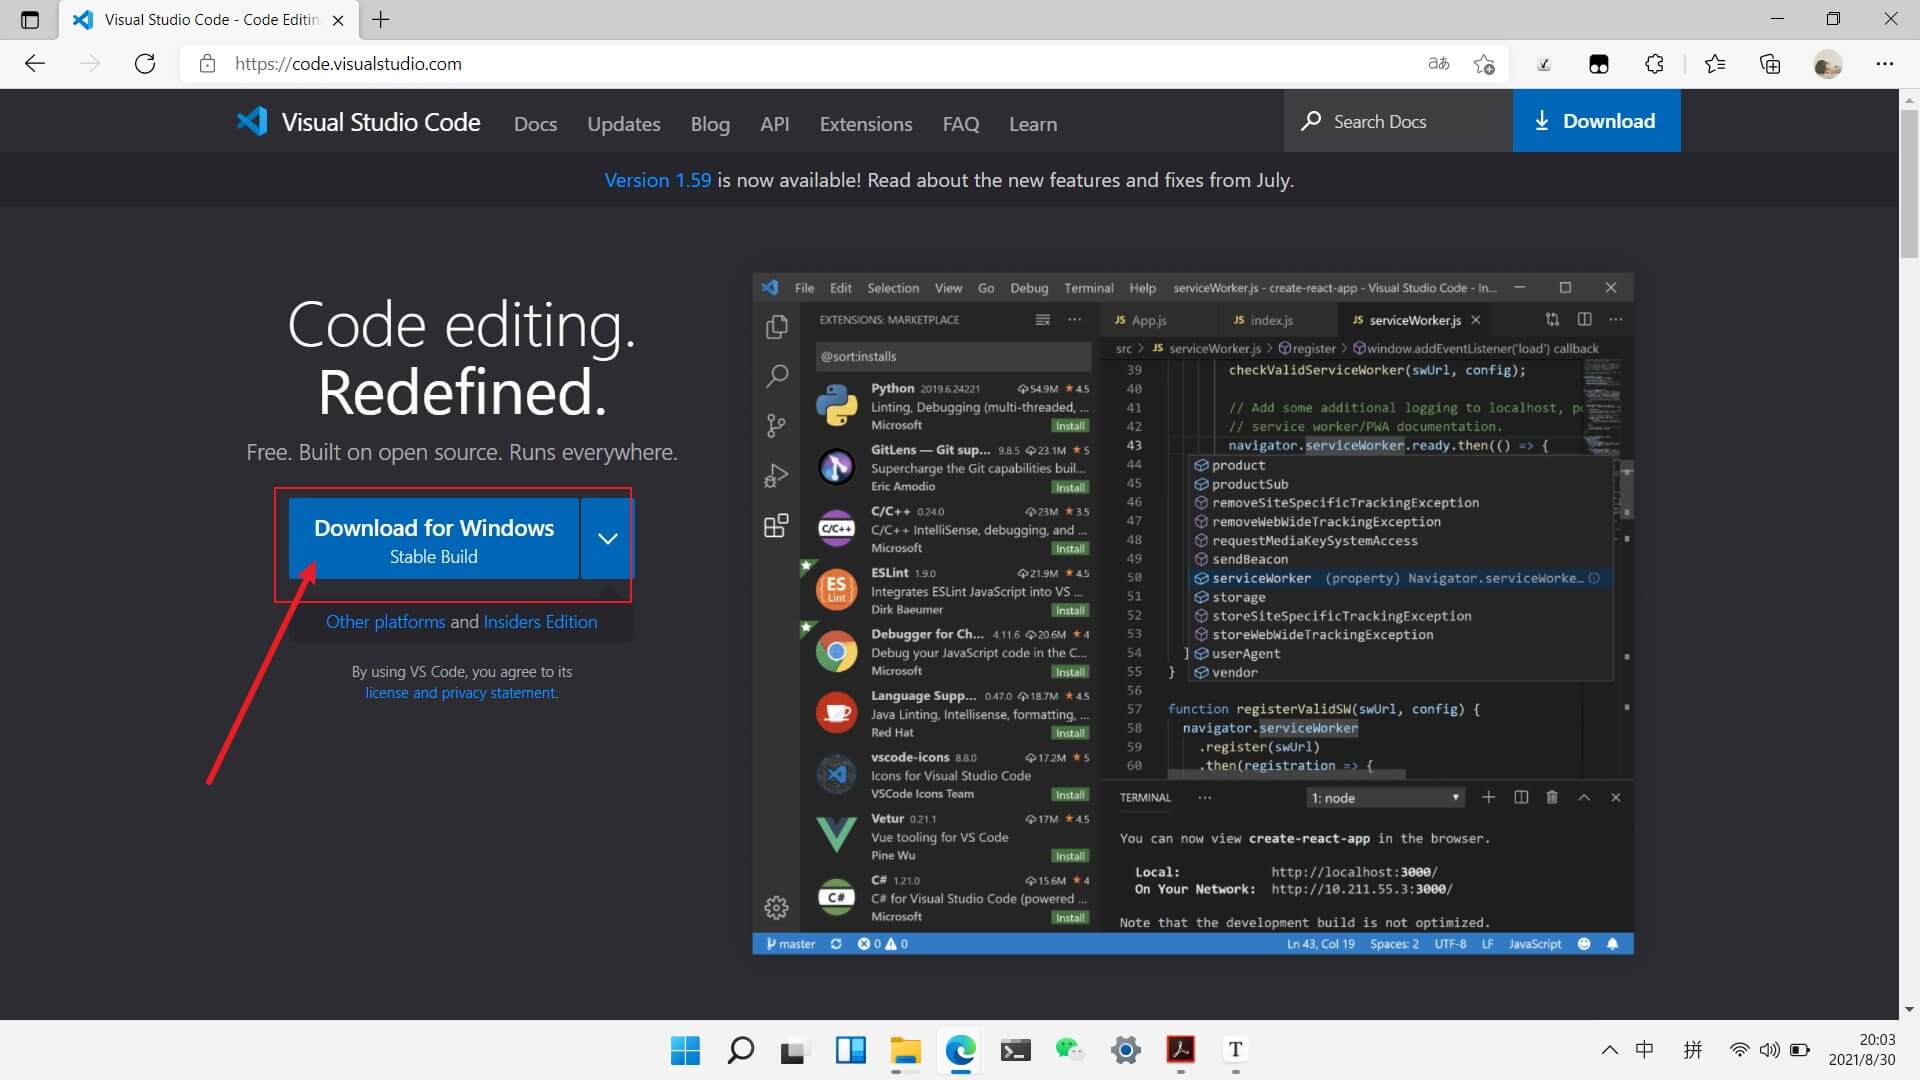Open File Explorer on taskbar
Viewport: 1920px width, 1080px height.
coord(905,1050)
